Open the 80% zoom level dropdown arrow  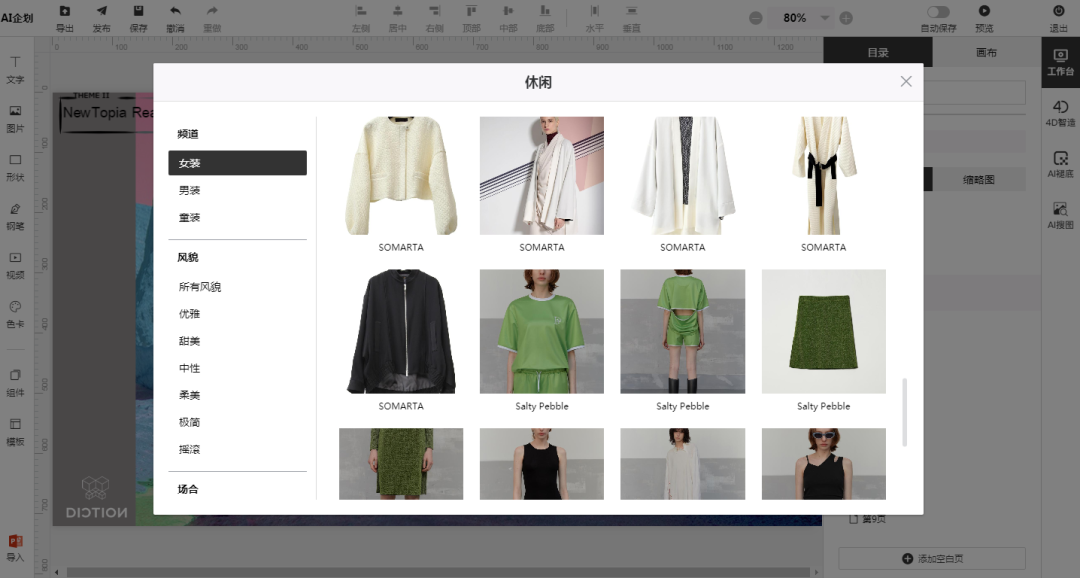(824, 19)
